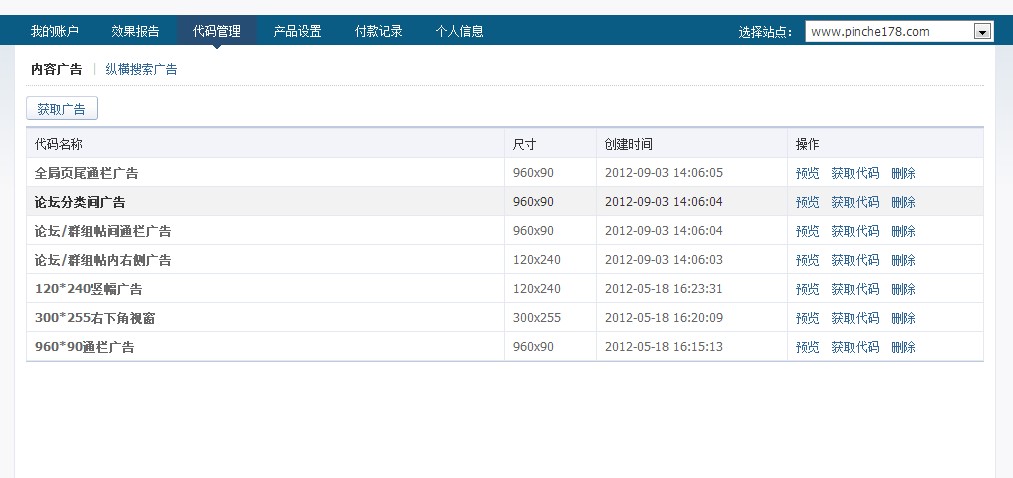This screenshot has height=478, width=1013.
Task: Click the 获取广告 button
Action: click(61, 109)
